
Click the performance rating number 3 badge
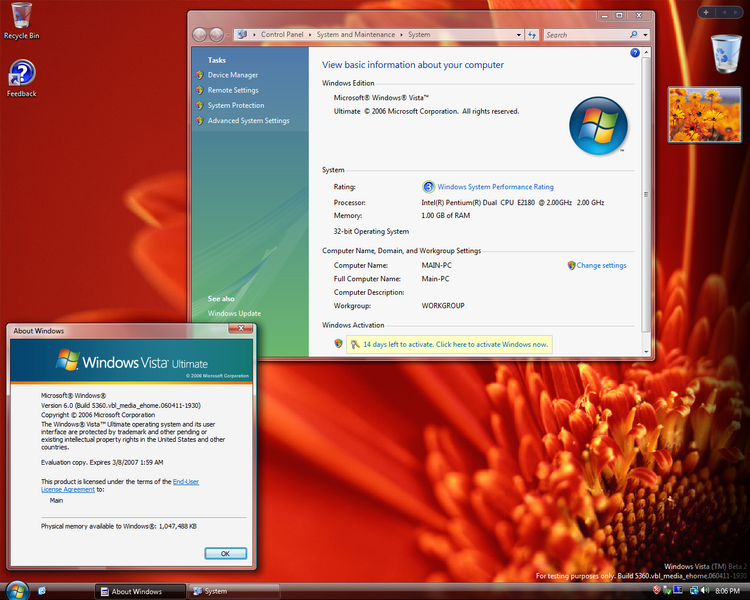click(428, 187)
